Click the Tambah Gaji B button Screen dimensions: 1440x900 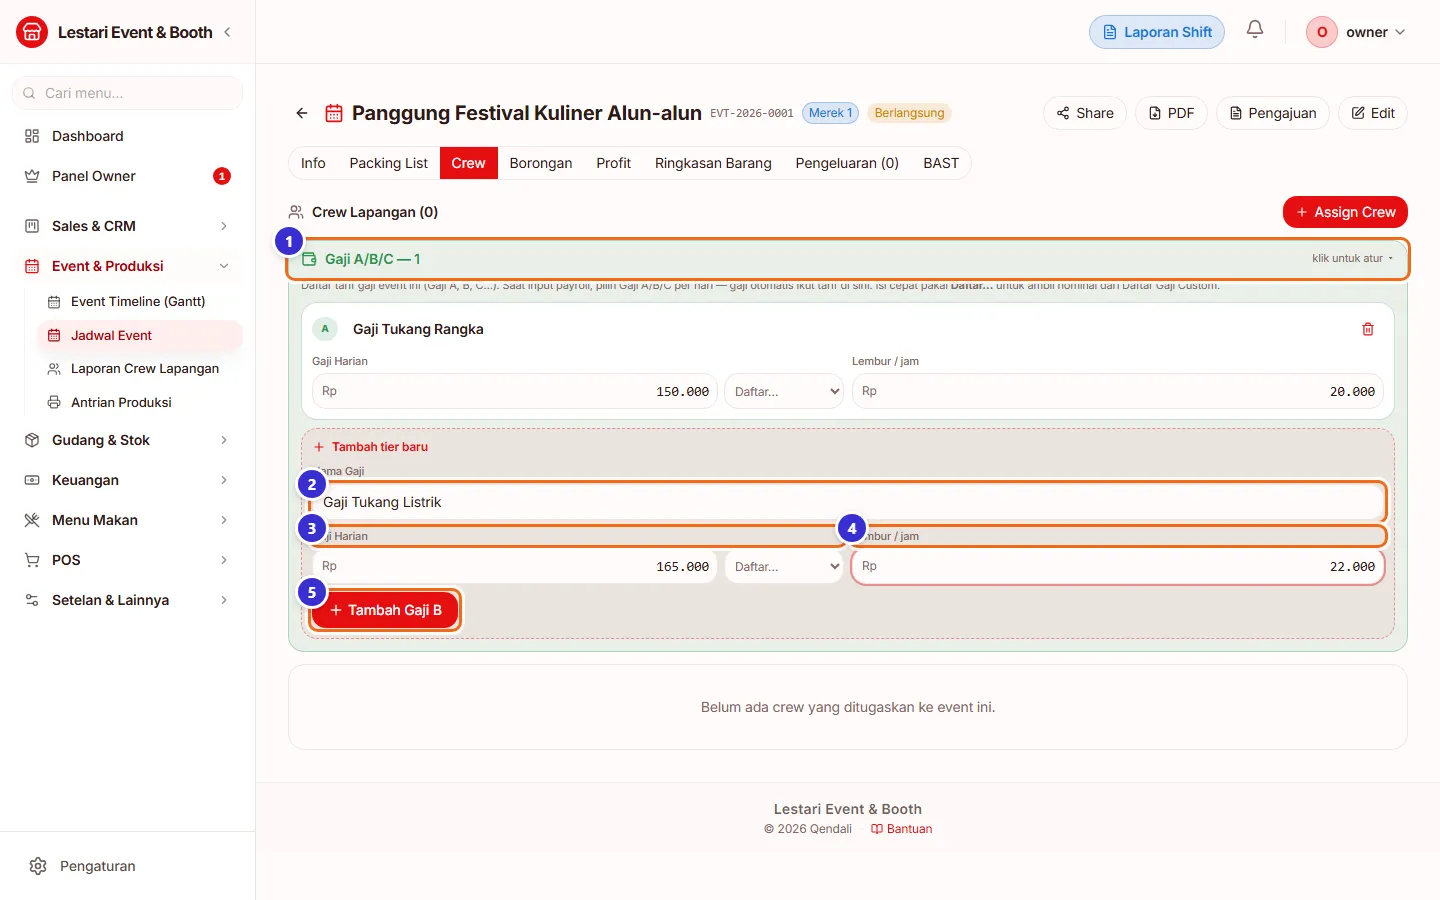pyautogui.click(x=386, y=610)
